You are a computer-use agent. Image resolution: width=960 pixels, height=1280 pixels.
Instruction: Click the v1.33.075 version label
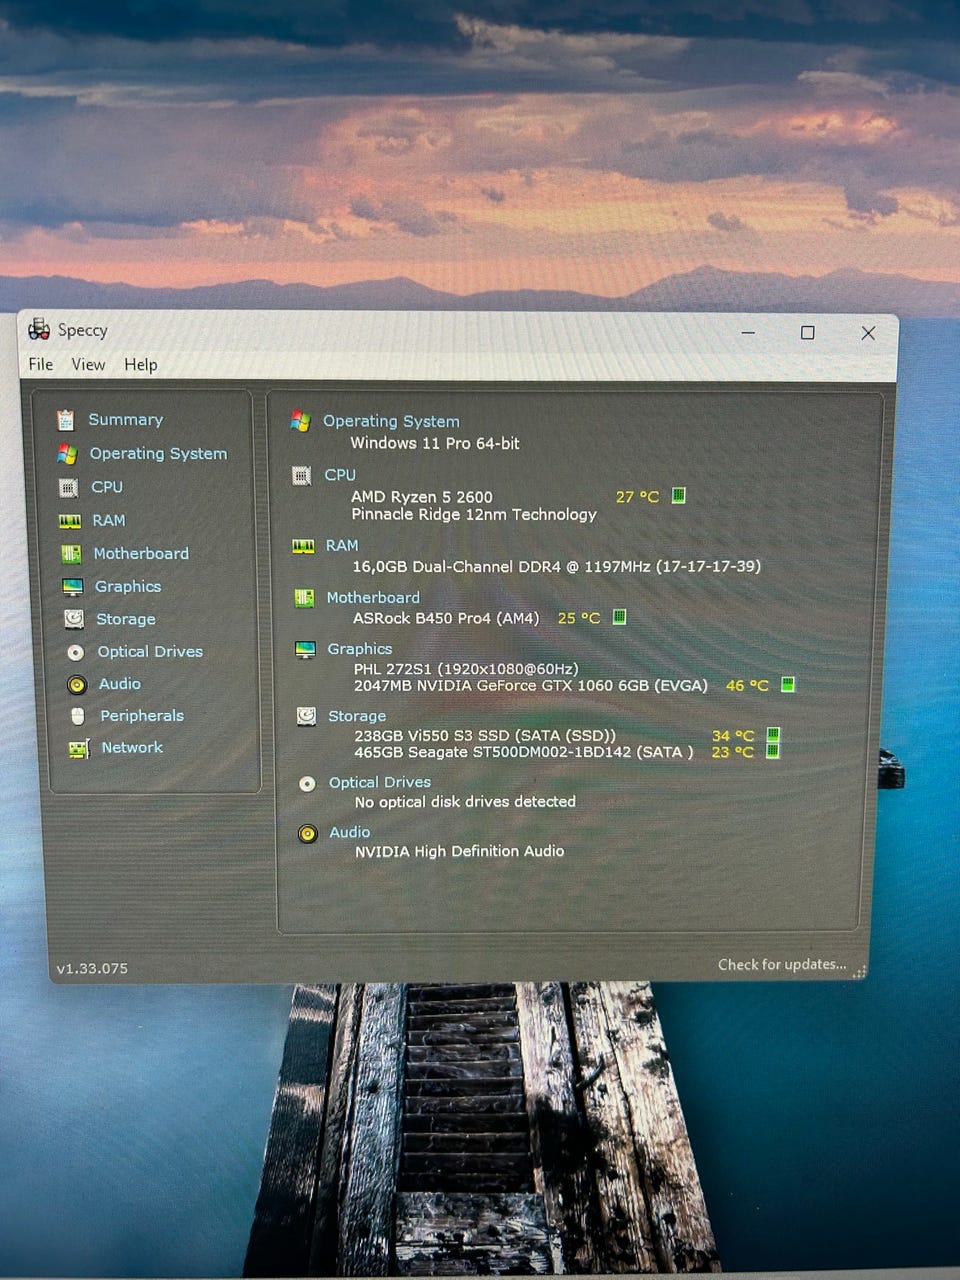(92, 968)
